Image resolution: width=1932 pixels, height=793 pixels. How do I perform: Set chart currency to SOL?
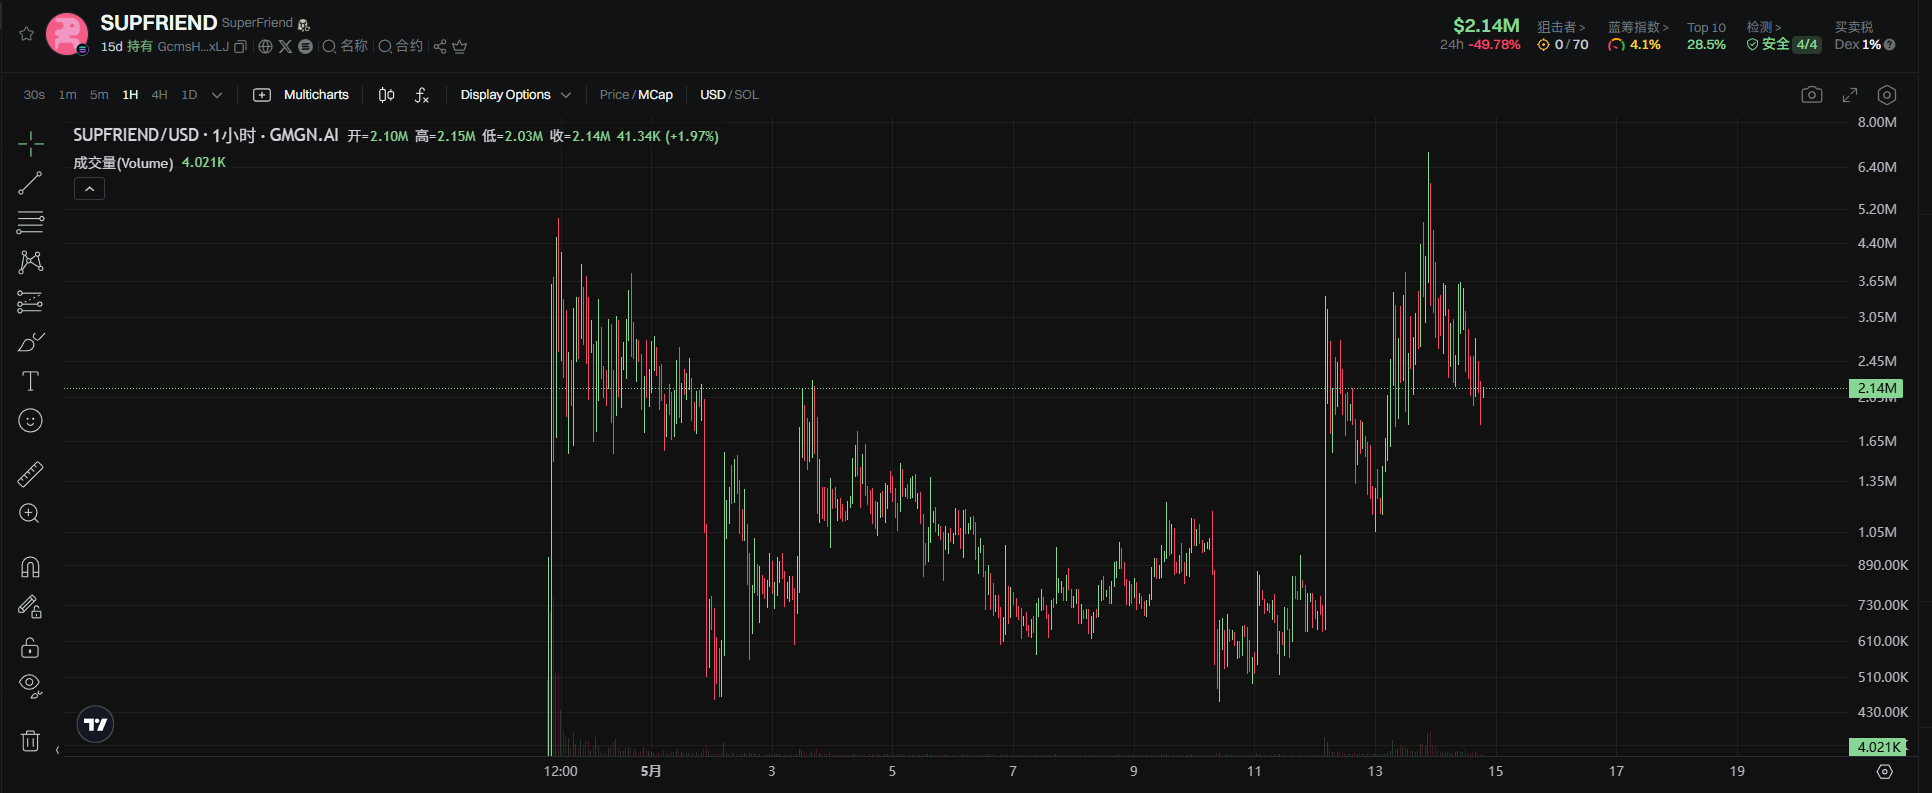[x=746, y=95]
